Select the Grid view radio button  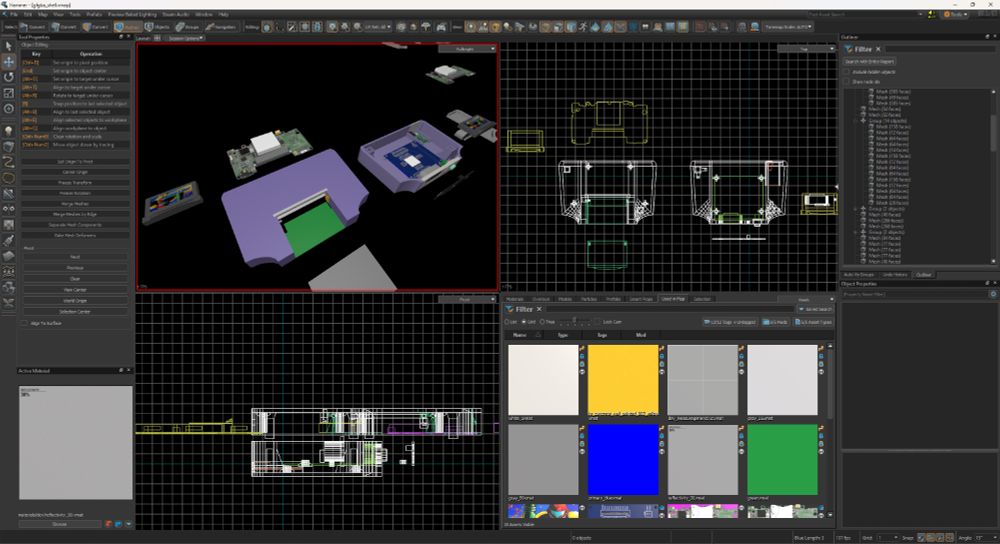(x=524, y=322)
